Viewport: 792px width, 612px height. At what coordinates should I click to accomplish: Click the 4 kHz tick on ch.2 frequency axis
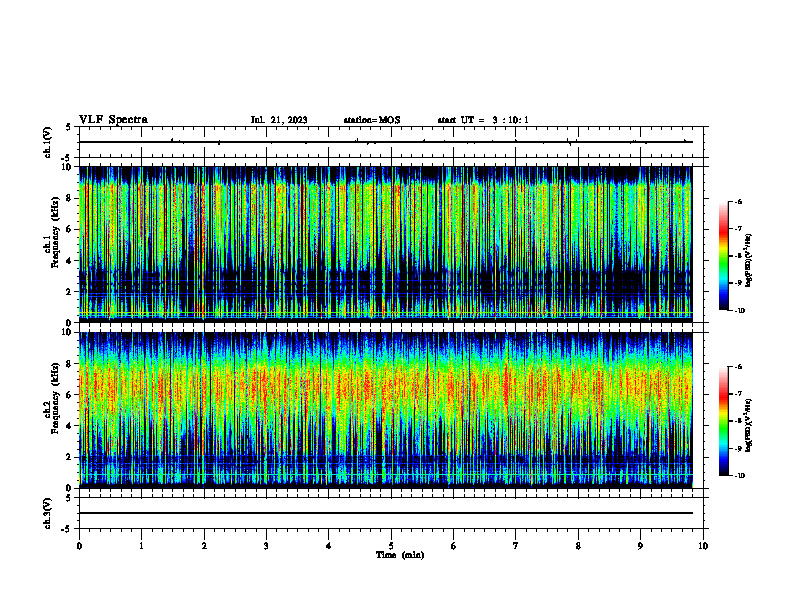[x=70, y=426]
